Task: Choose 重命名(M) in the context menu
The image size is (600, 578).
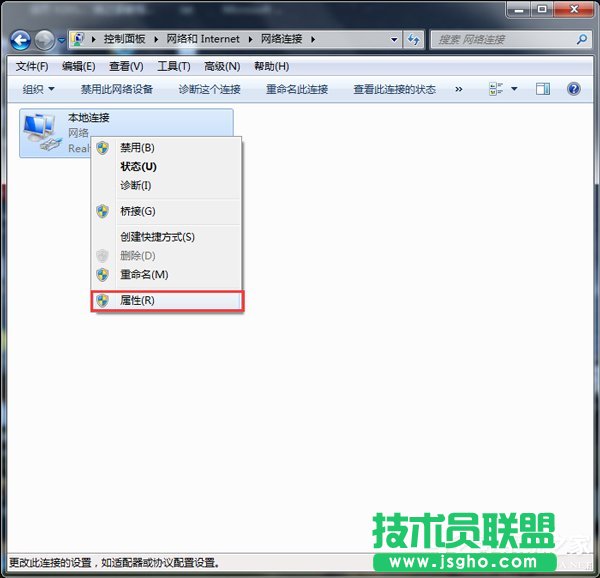Action: (166, 275)
